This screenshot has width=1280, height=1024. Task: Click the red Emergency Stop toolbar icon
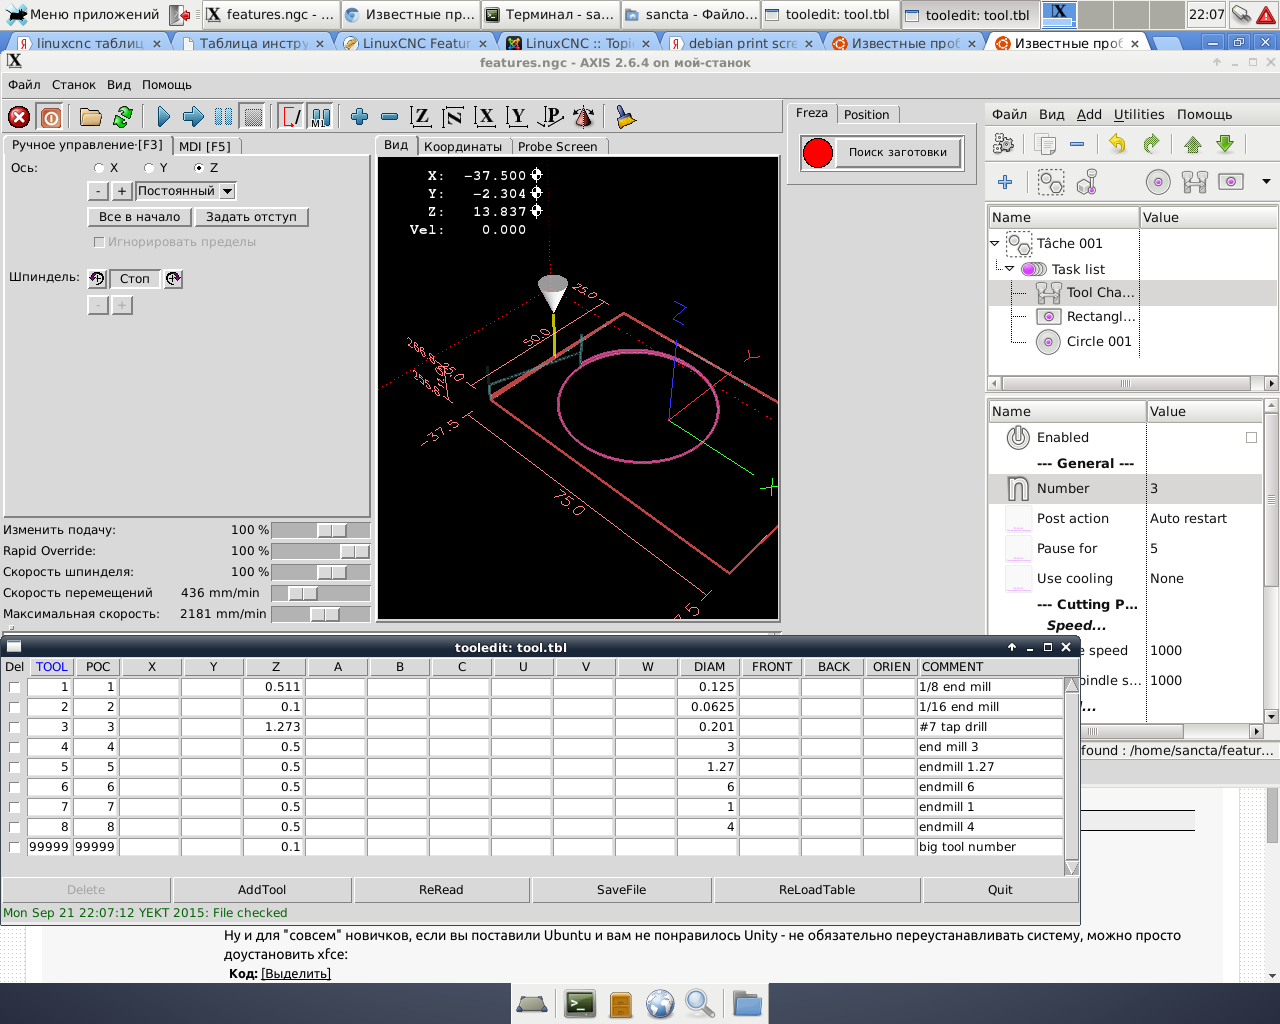pyautogui.click(x=19, y=117)
